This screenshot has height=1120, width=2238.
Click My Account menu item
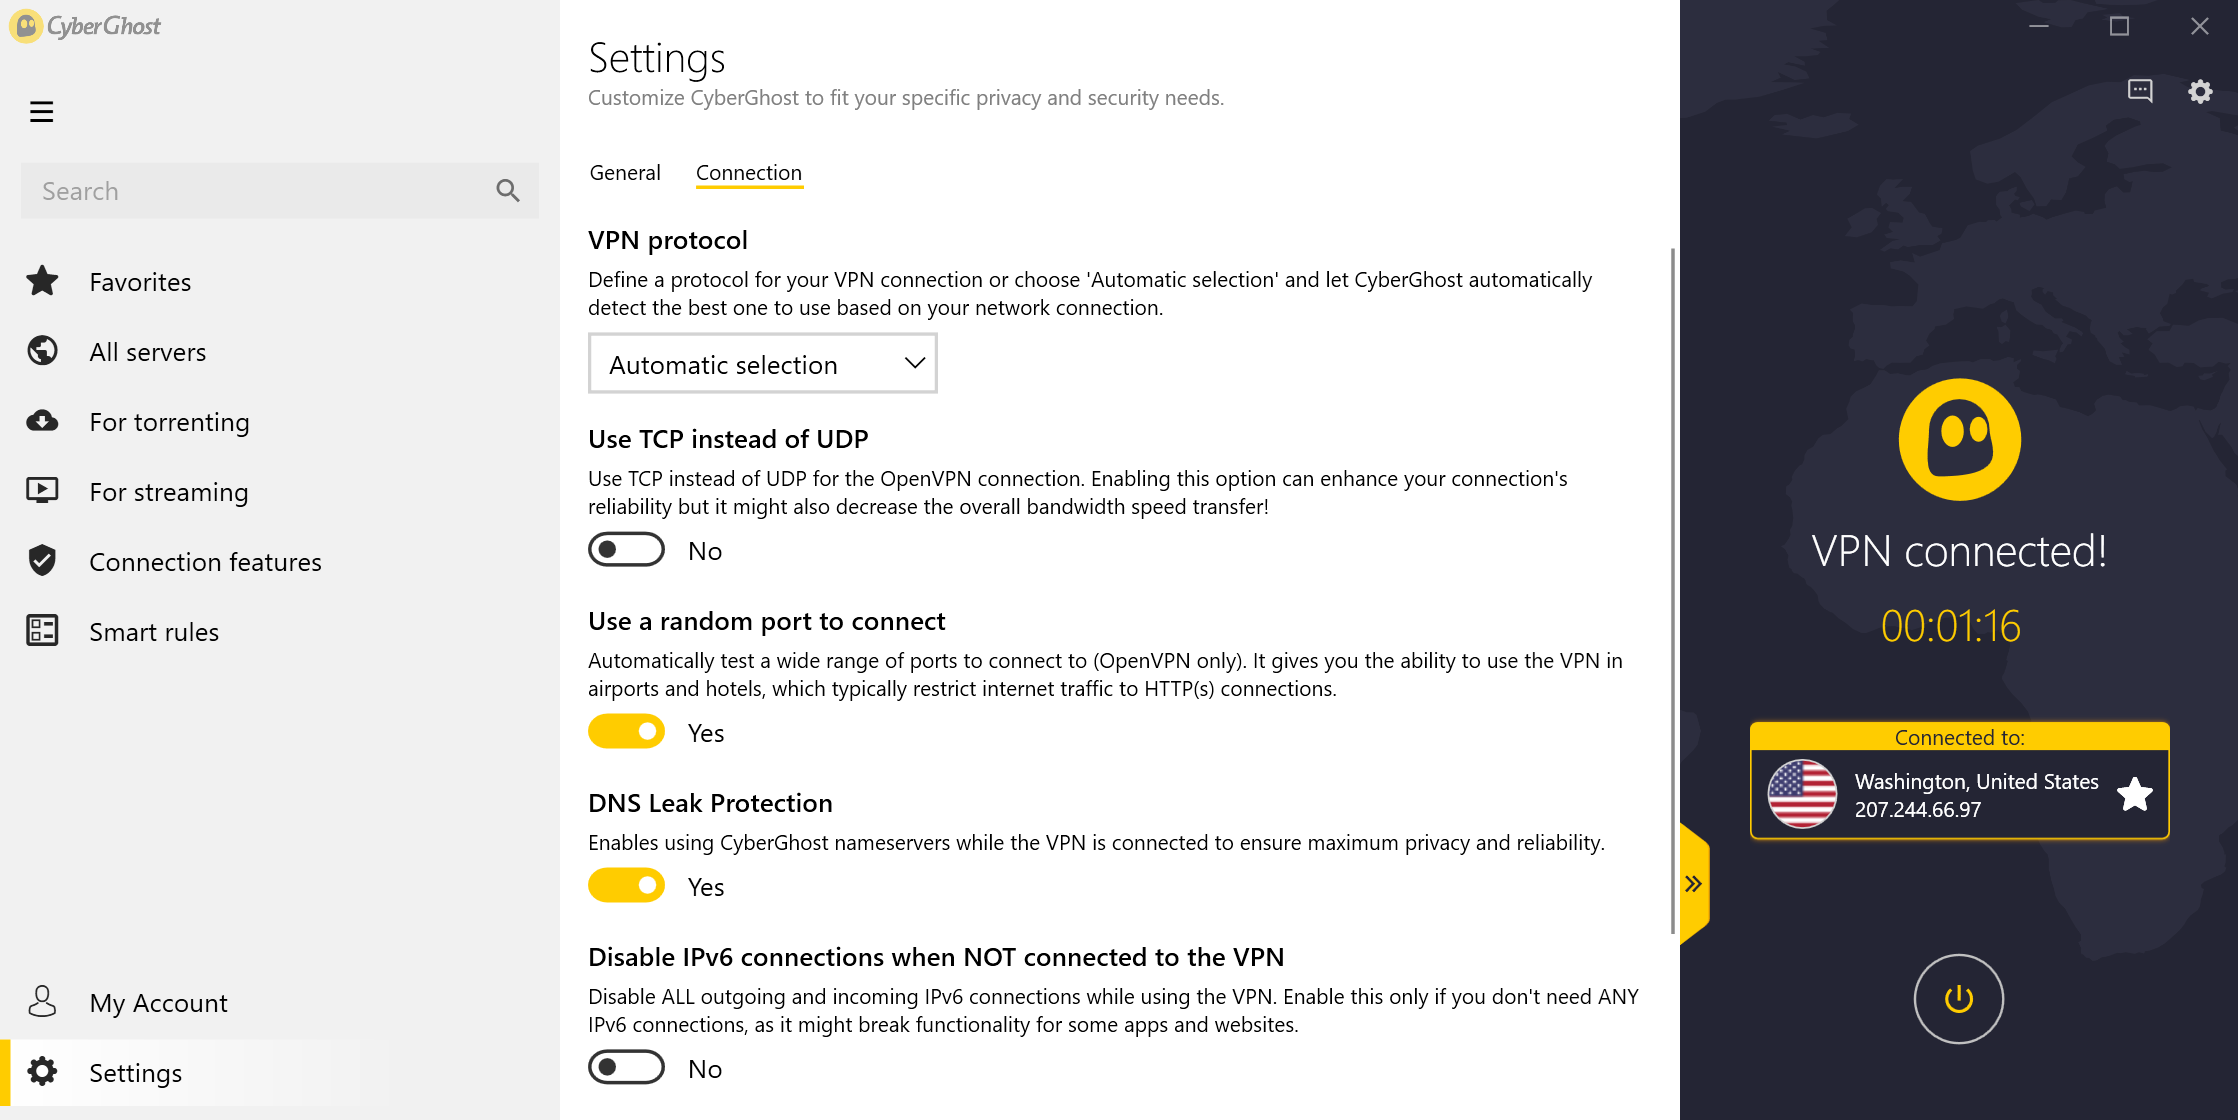tap(159, 1000)
